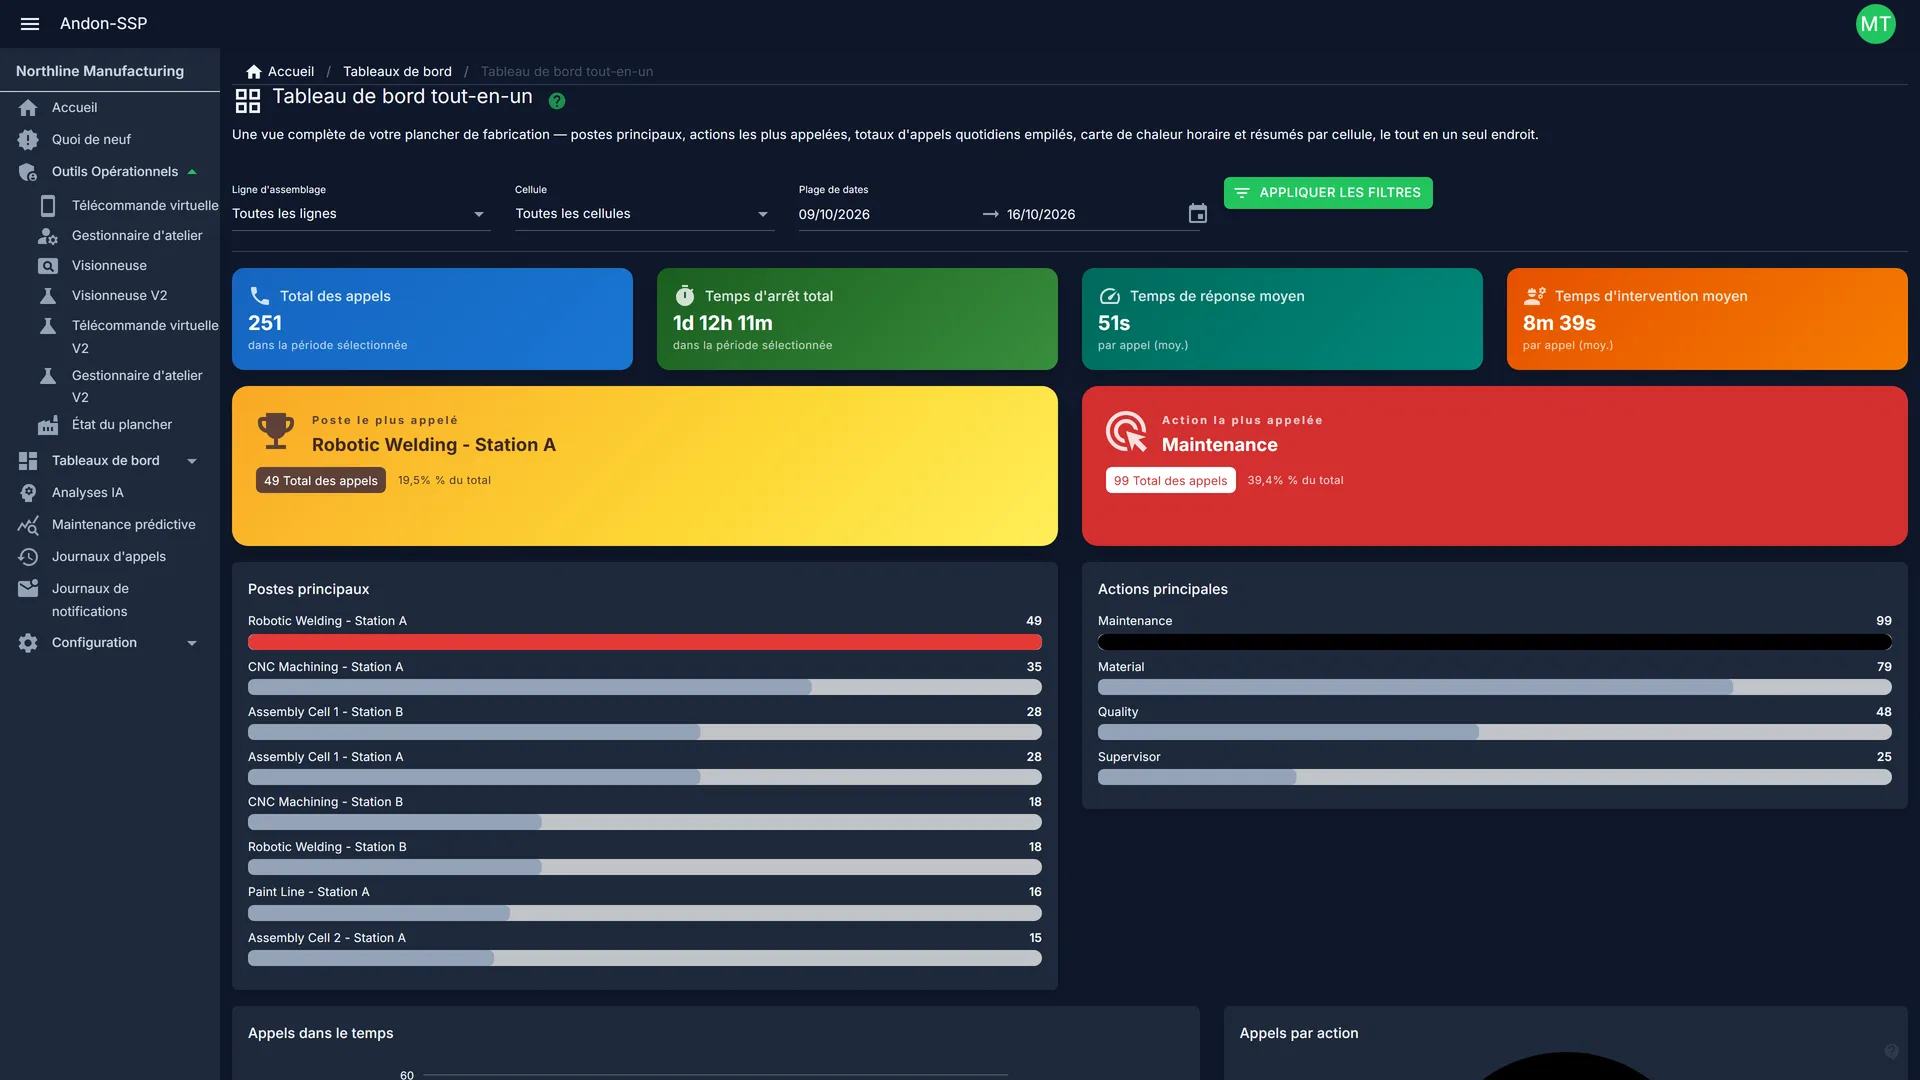Click the Maintenance prédictive chart icon
The height and width of the screenshot is (1080, 1920).
(28, 525)
